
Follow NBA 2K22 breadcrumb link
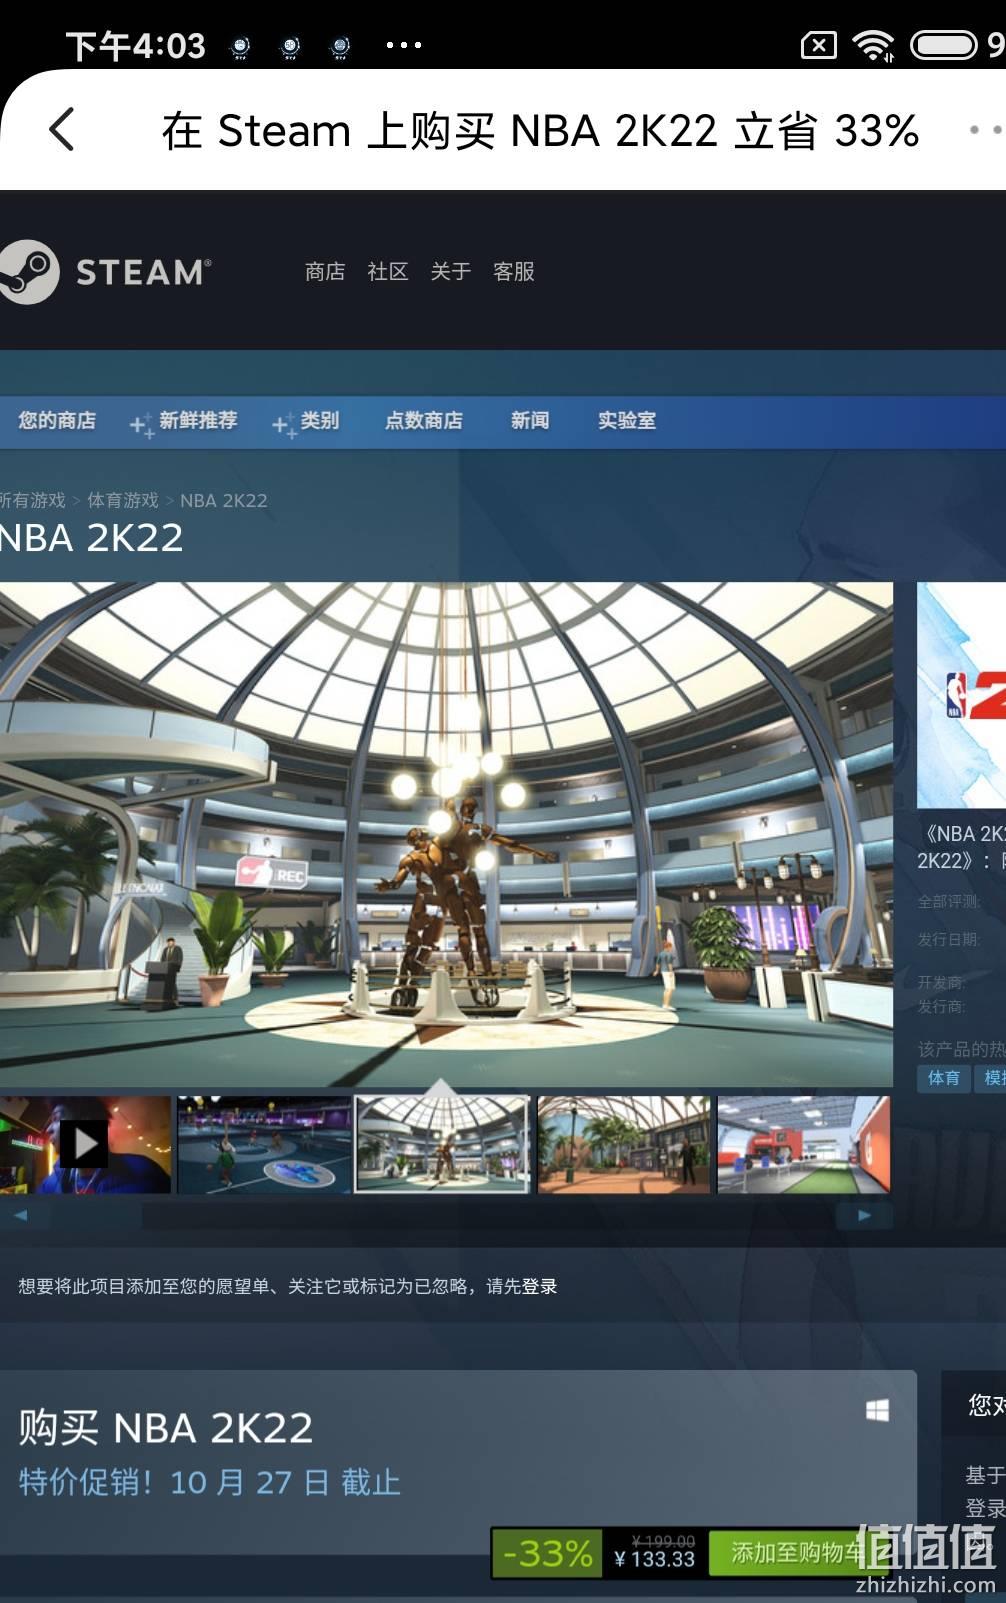[x=224, y=500]
